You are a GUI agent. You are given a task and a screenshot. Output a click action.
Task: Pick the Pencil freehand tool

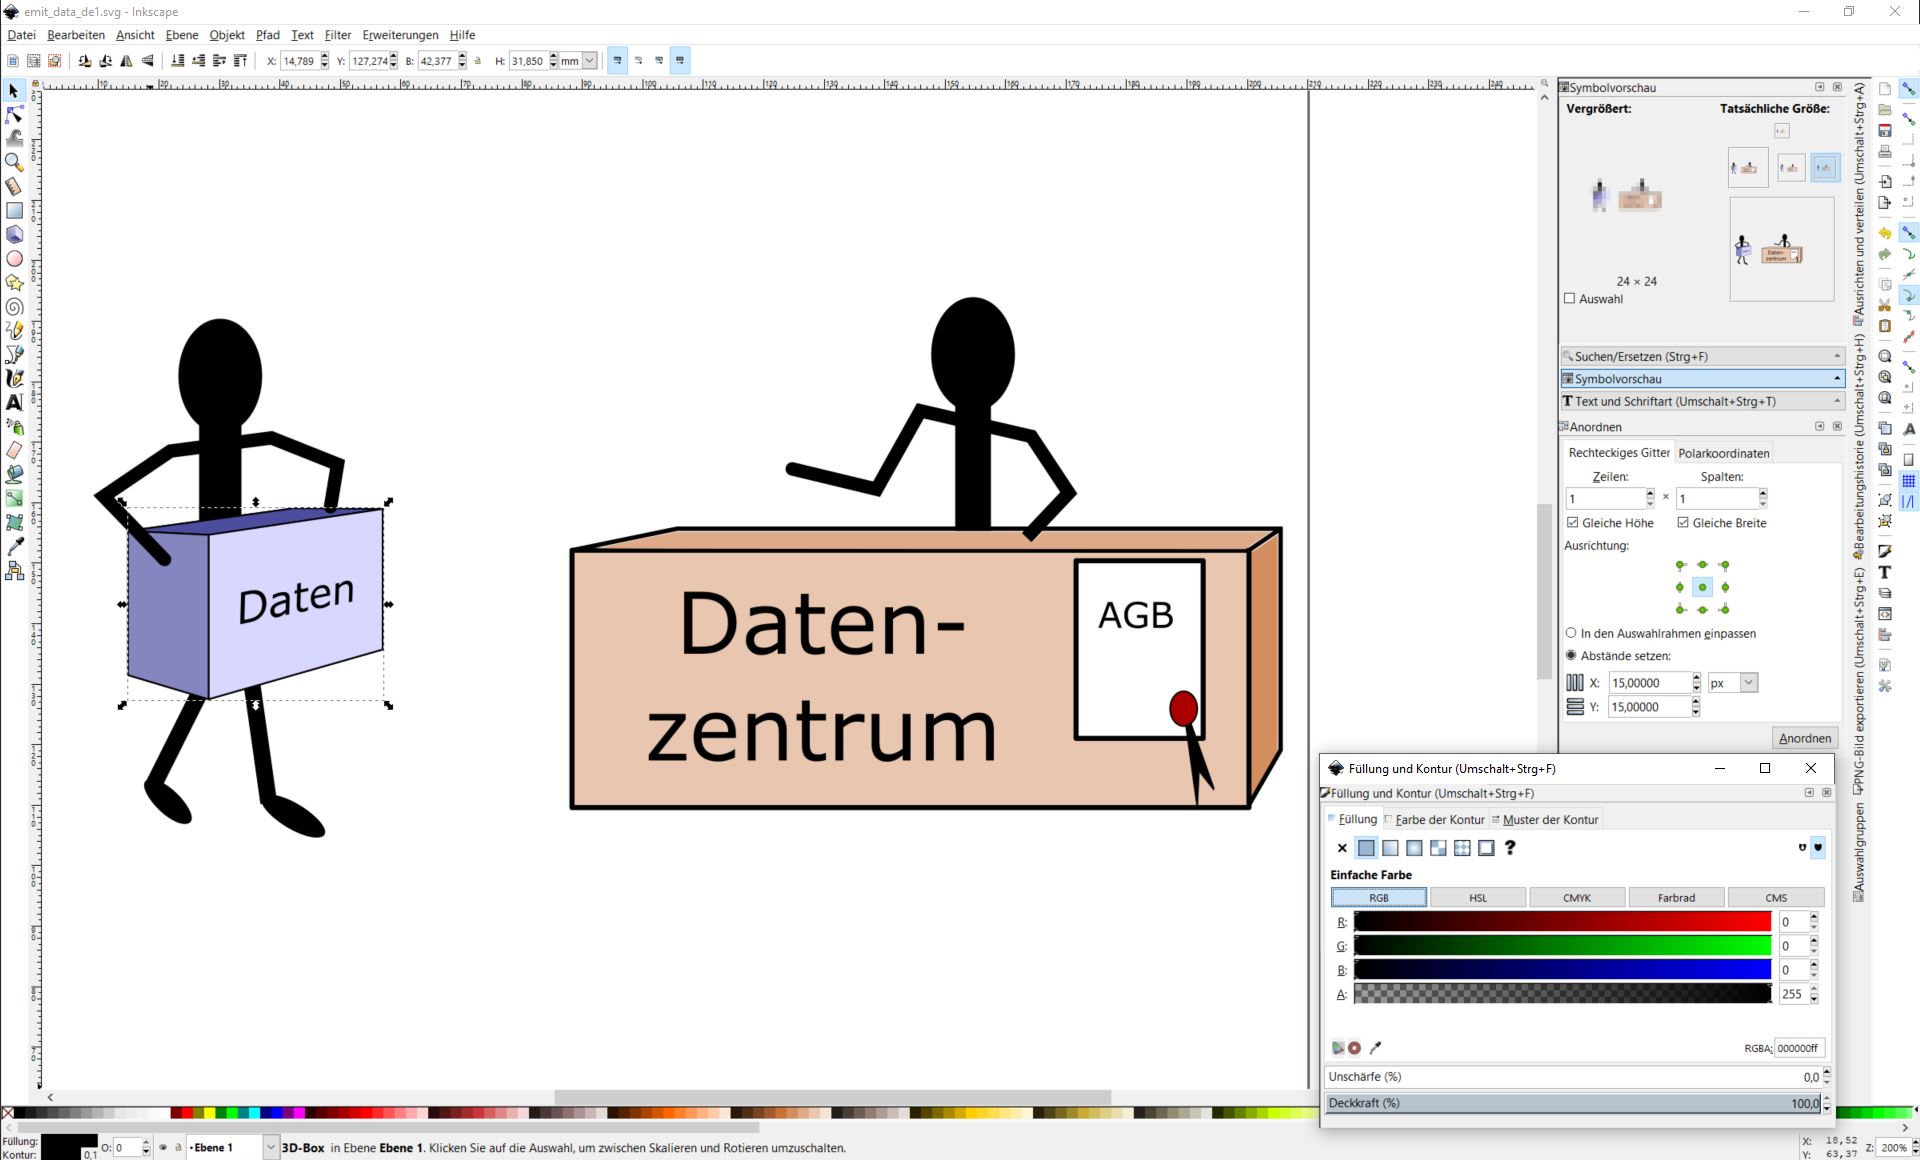point(14,330)
